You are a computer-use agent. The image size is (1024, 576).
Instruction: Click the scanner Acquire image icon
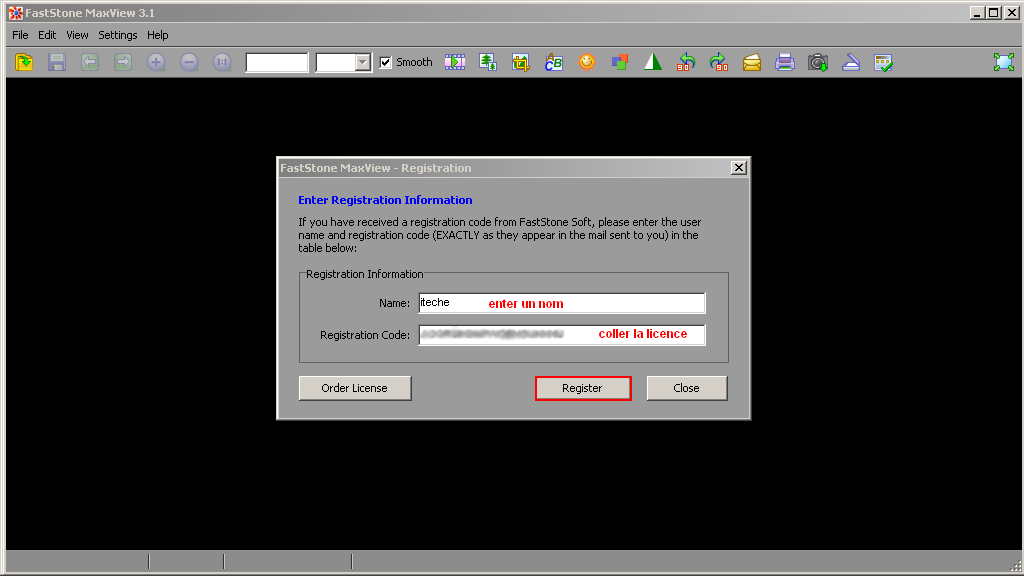click(x=851, y=62)
